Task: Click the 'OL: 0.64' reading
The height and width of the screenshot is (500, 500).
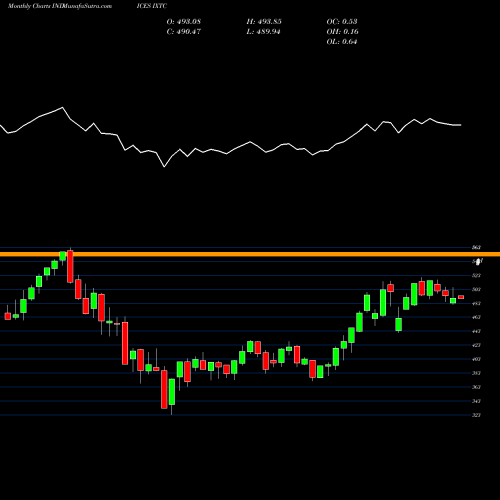Action: (342, 42)
